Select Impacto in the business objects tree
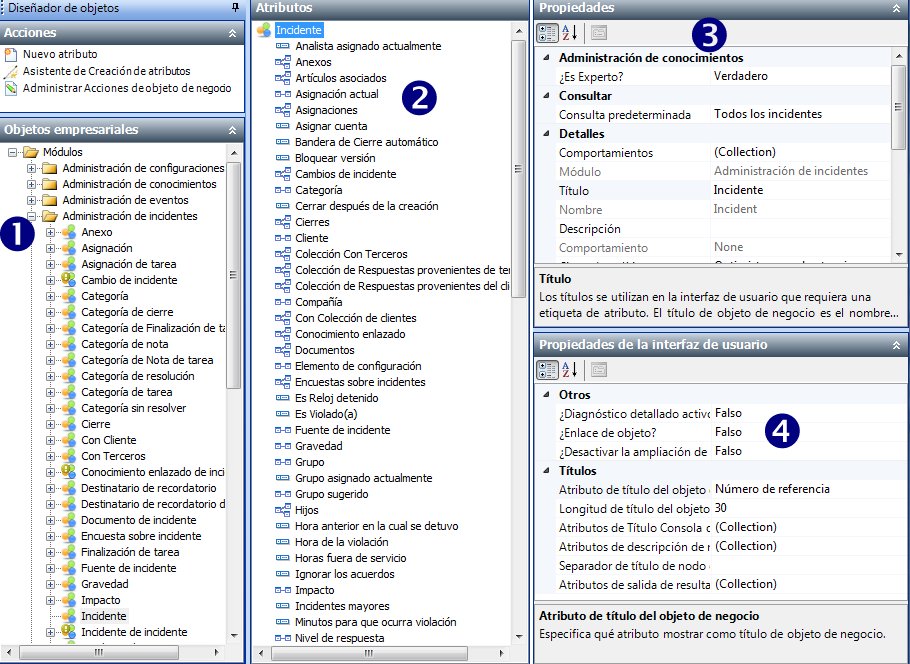This screenshot has width=910, height=664. [100, 600]
